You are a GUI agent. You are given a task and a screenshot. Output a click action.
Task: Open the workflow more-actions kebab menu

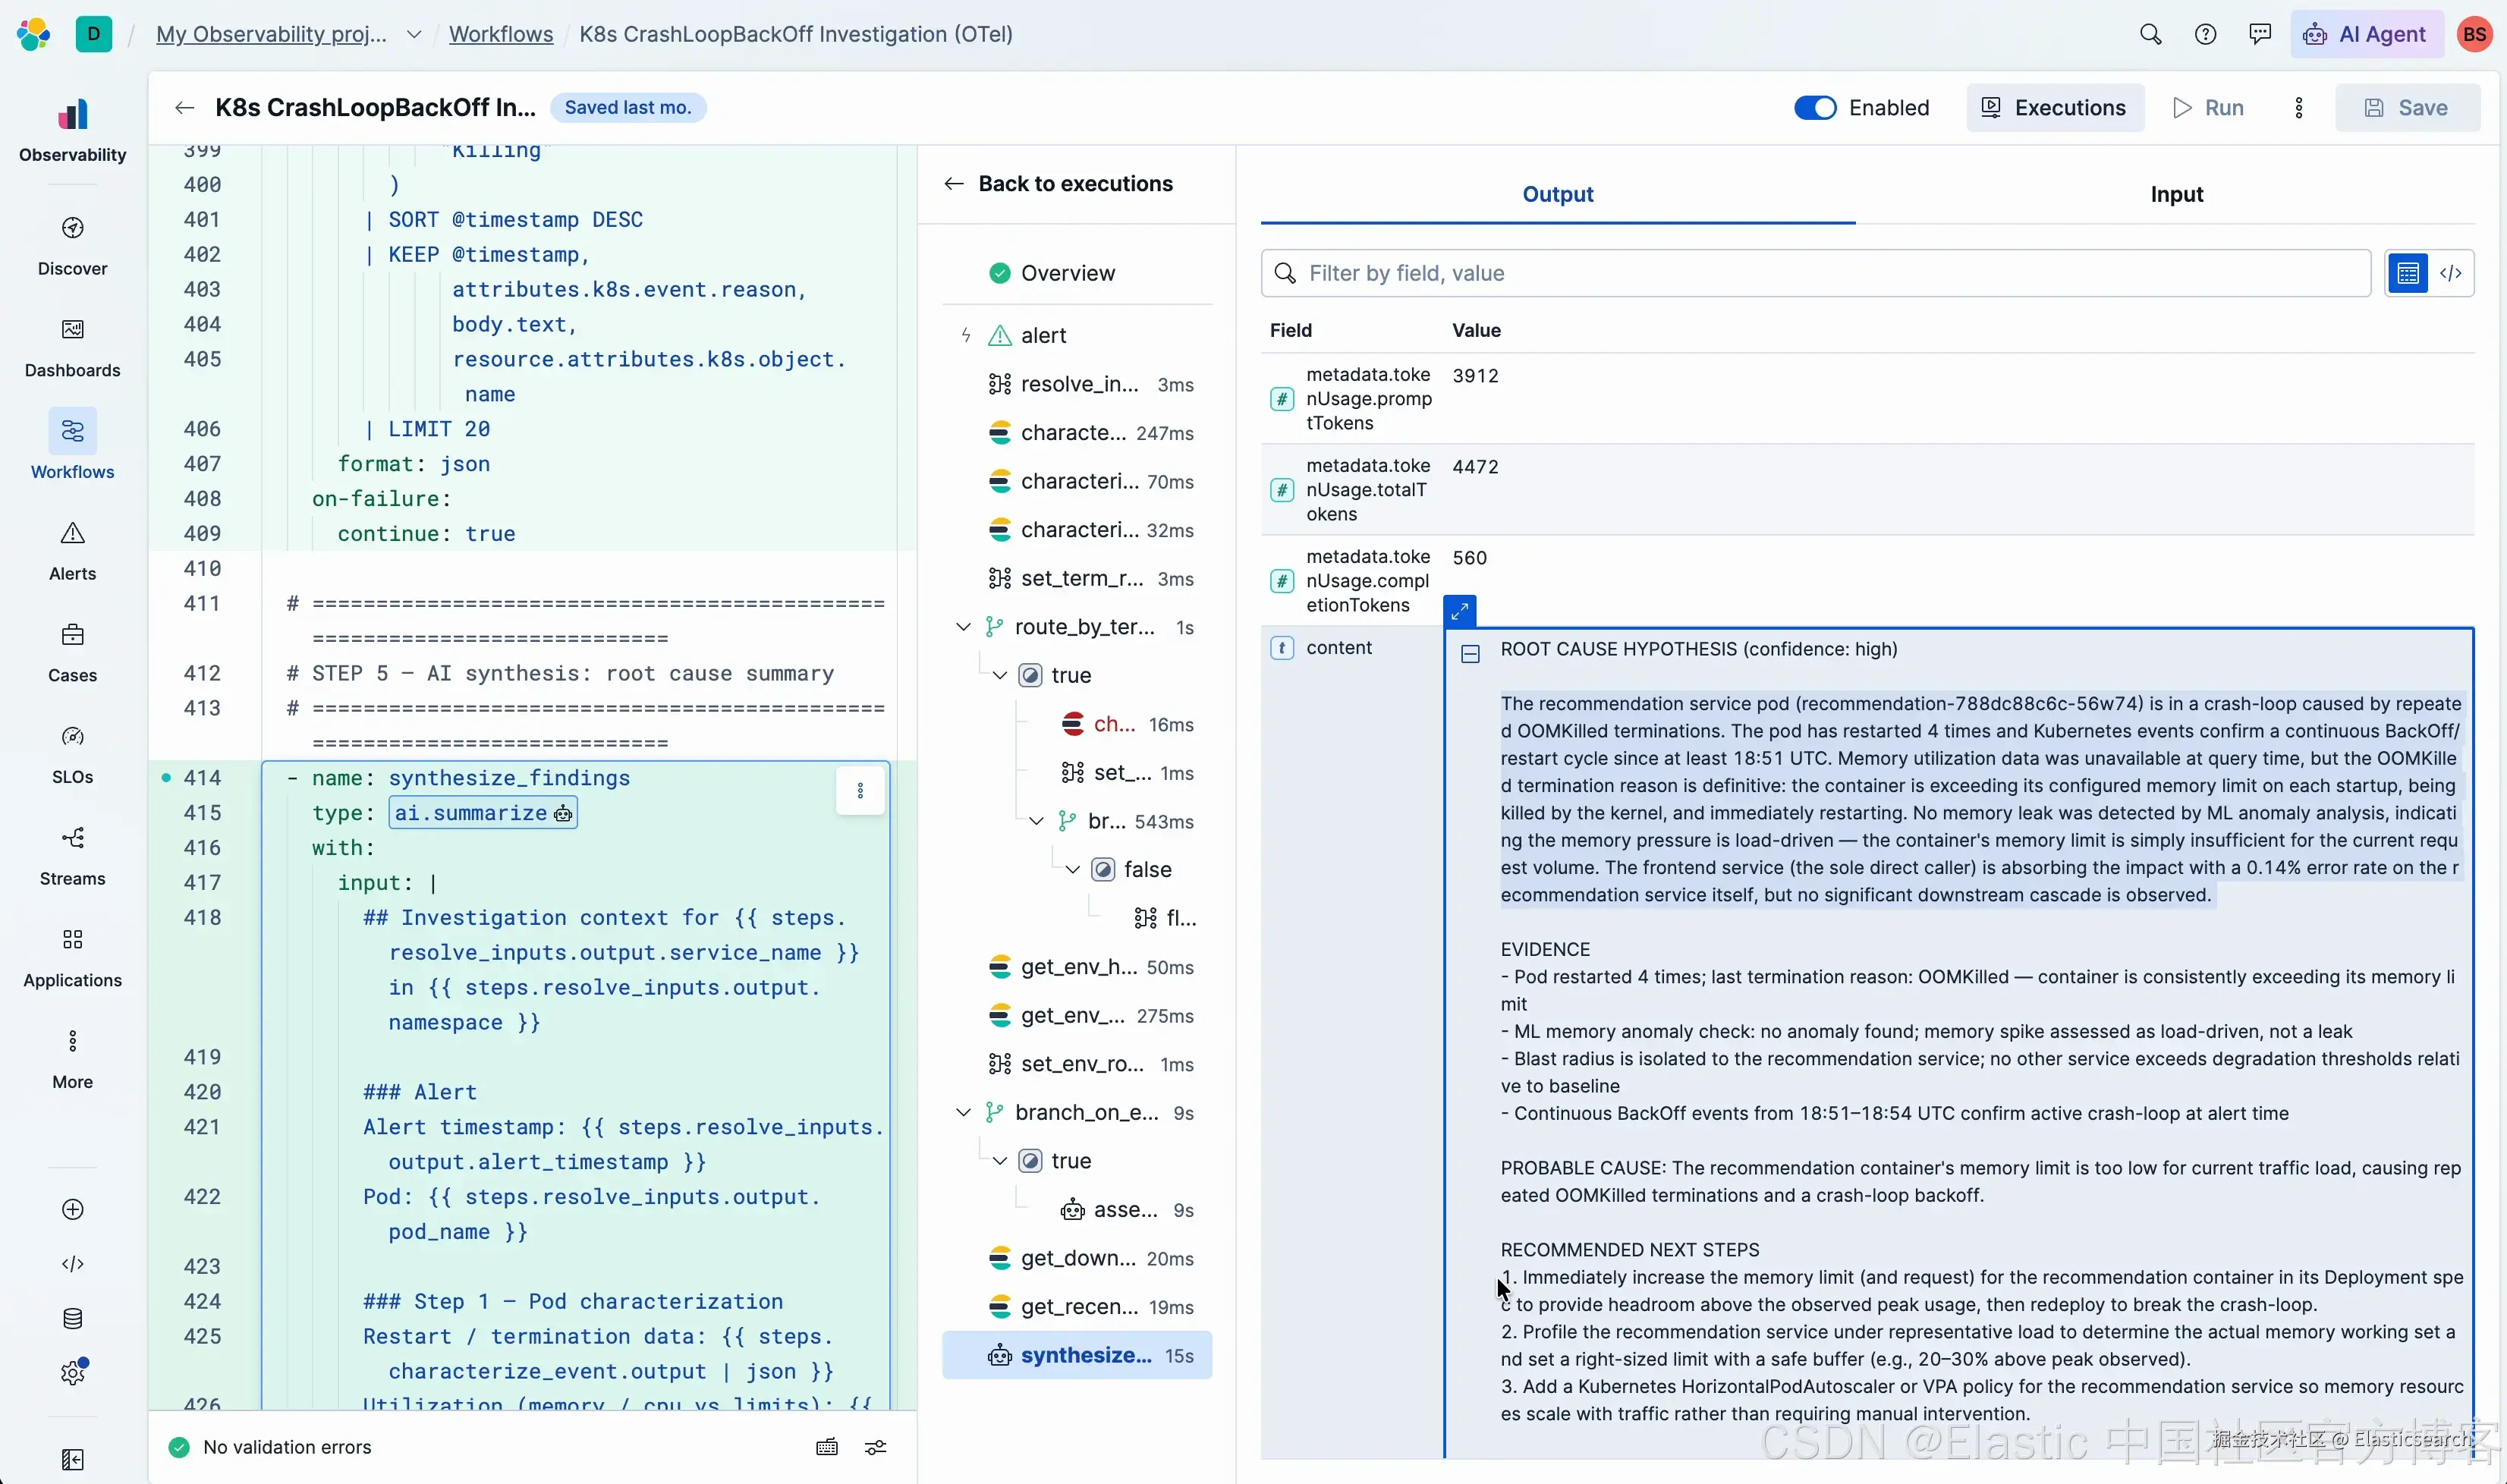point(2299,108)
